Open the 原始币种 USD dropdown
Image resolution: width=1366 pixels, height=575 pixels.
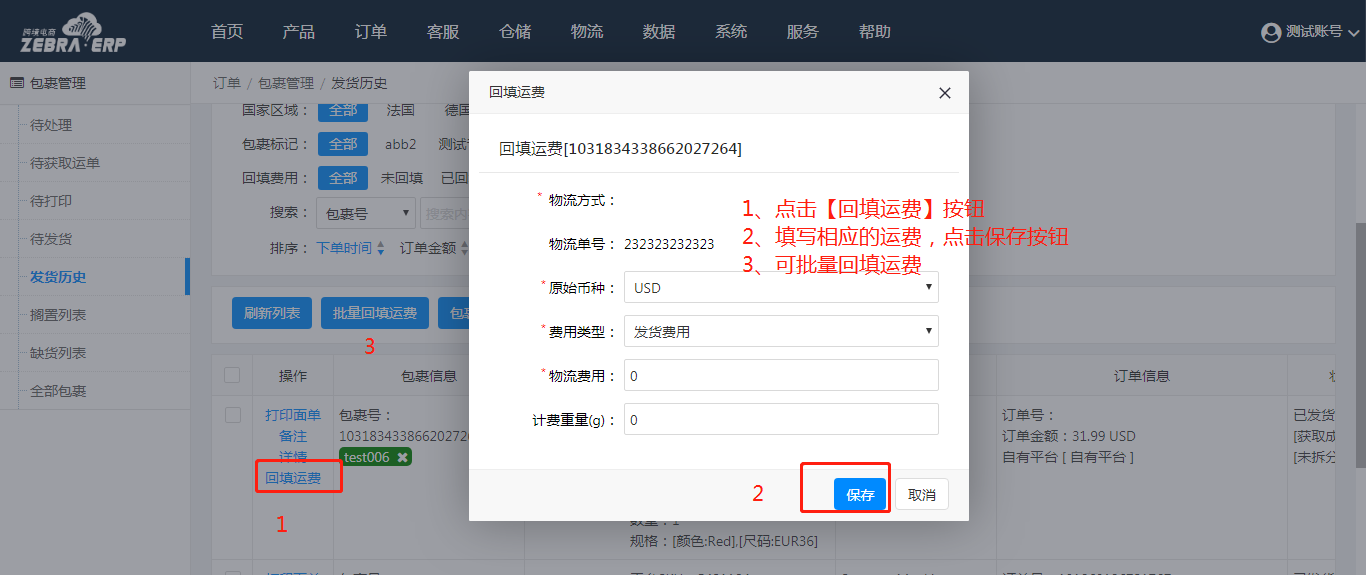(x=780, y=288)
